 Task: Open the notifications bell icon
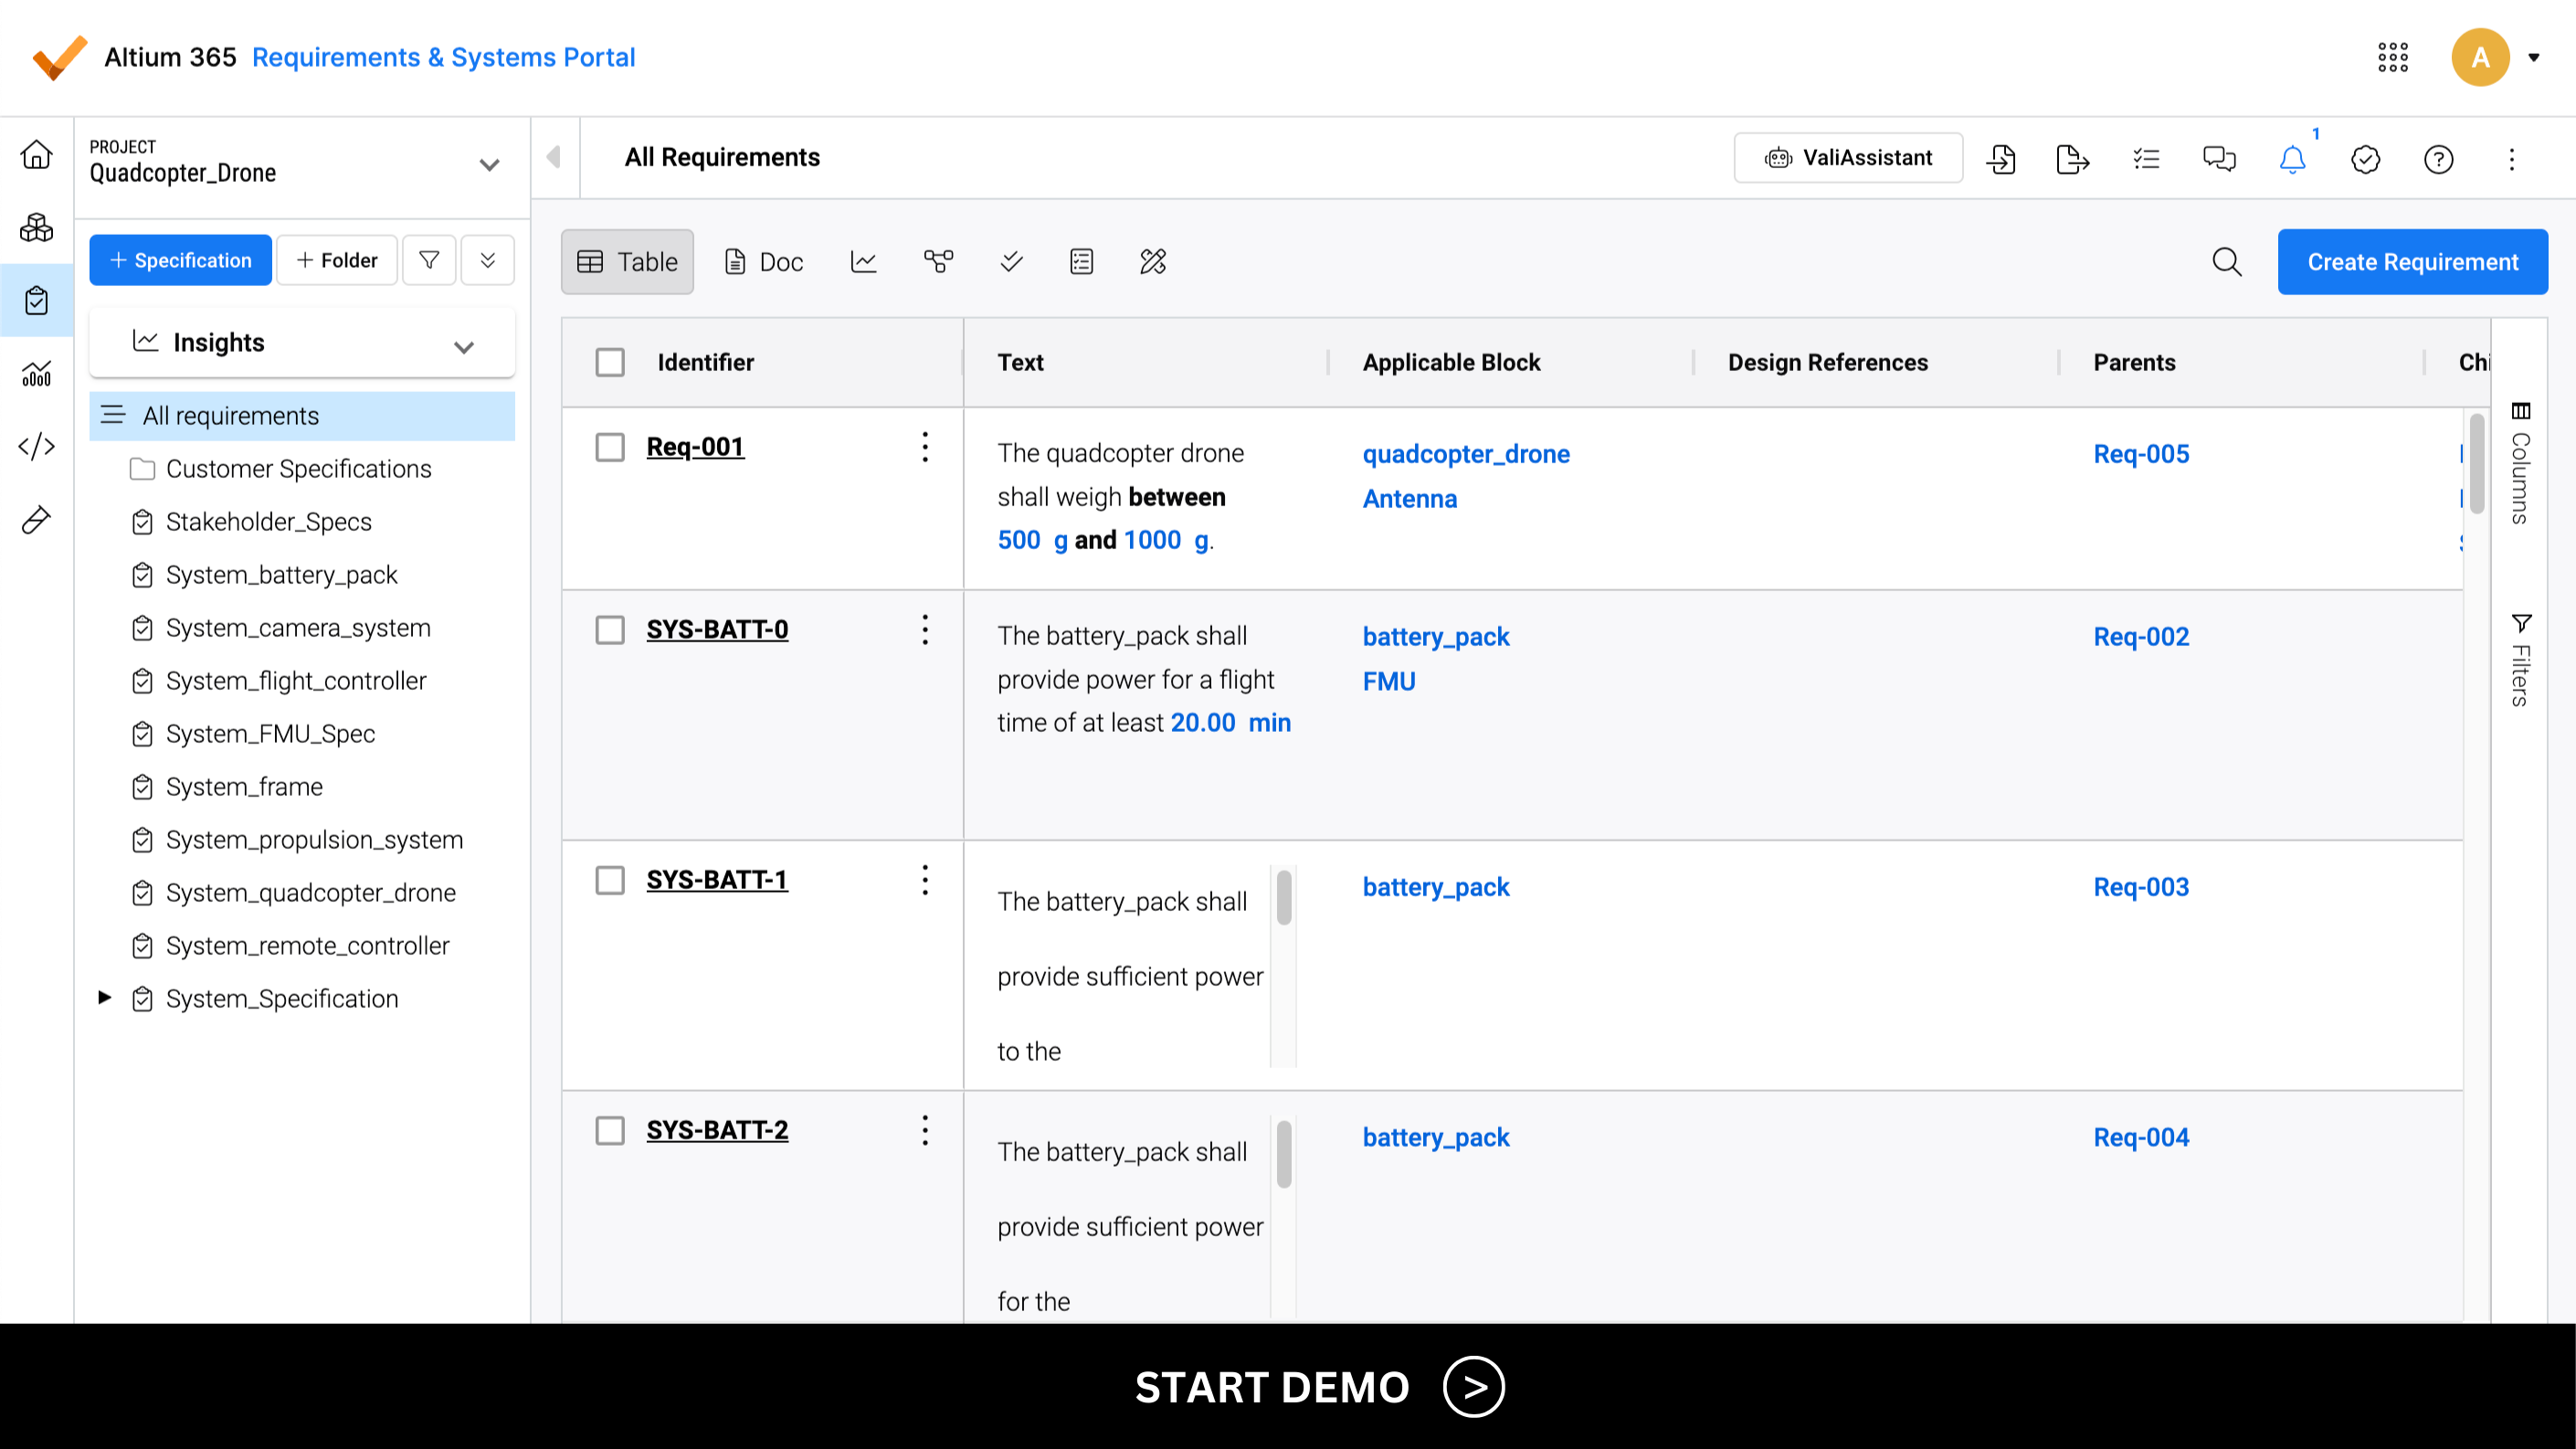click(2292, 159)
